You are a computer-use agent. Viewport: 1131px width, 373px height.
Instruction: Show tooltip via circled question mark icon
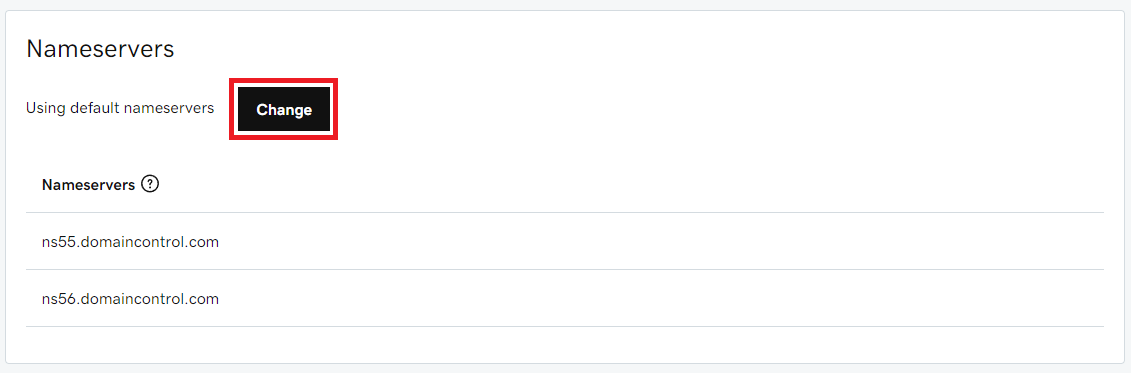point(150,184)
